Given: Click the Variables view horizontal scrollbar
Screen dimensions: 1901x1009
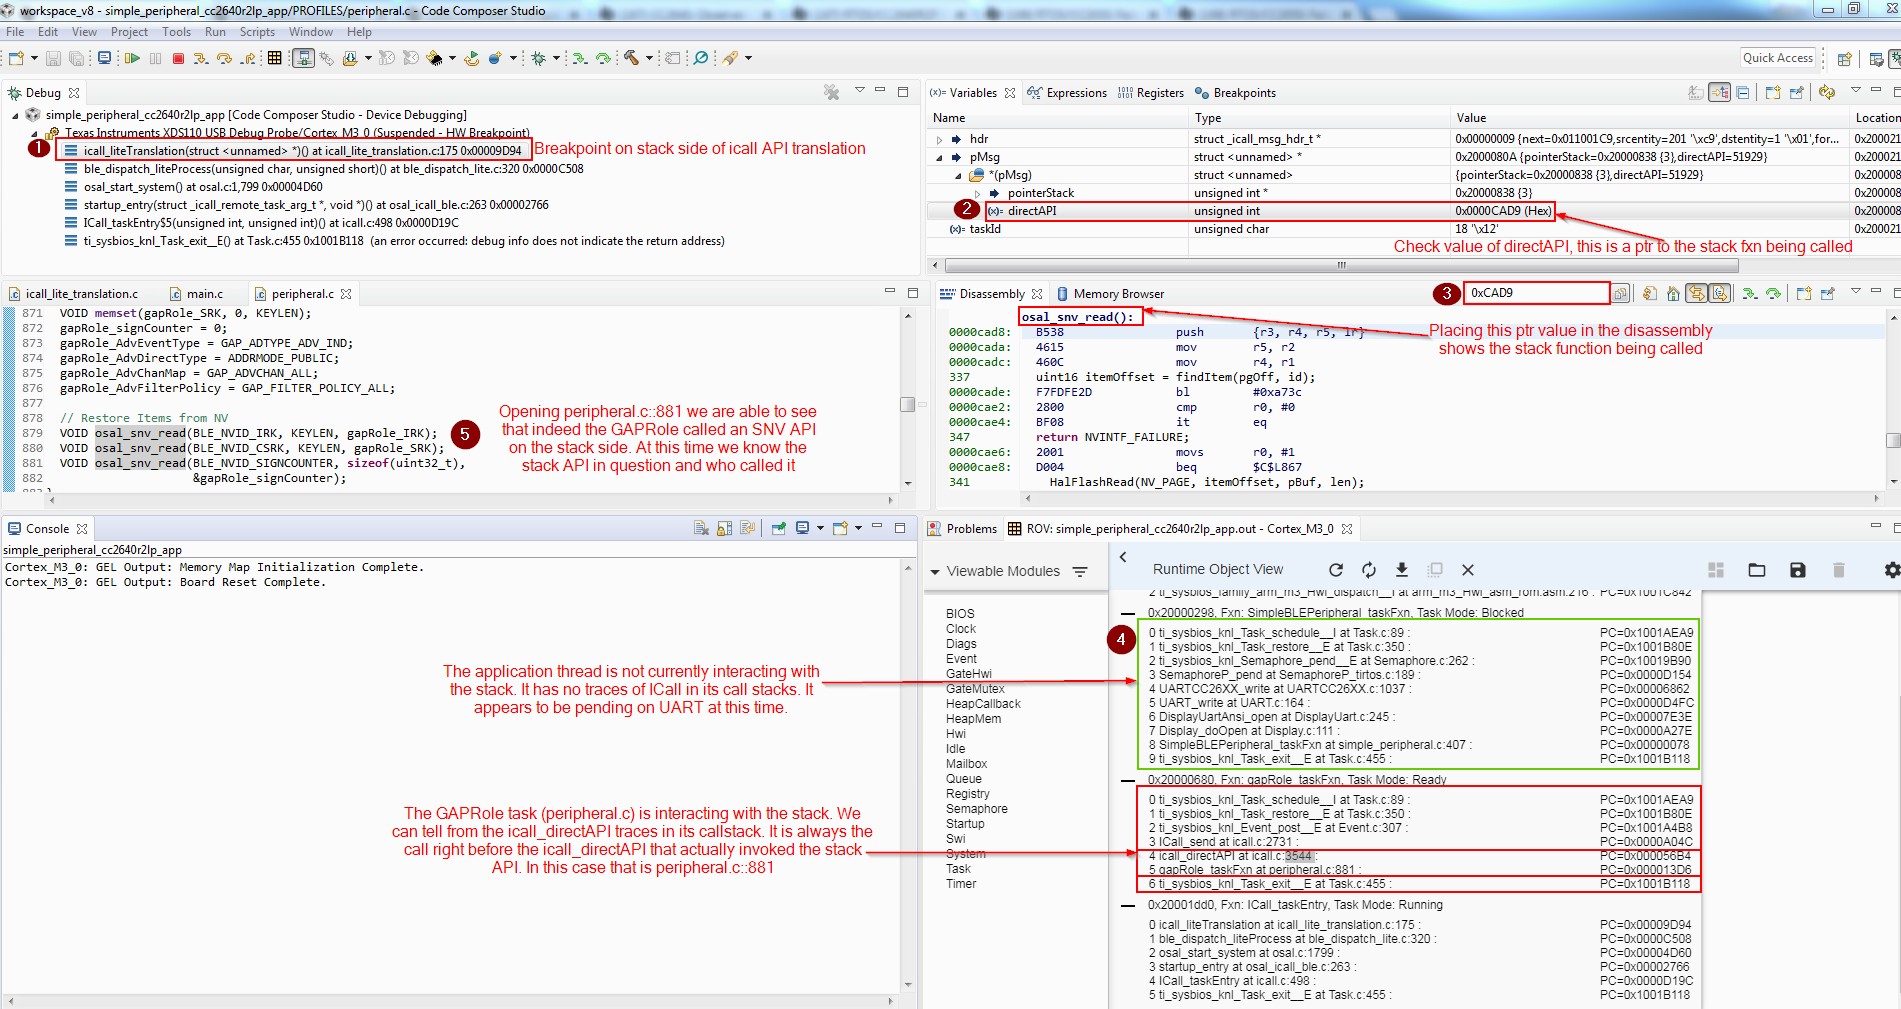Looking at the screenshot, I should pyautogui.click(x=1341, y=266).
